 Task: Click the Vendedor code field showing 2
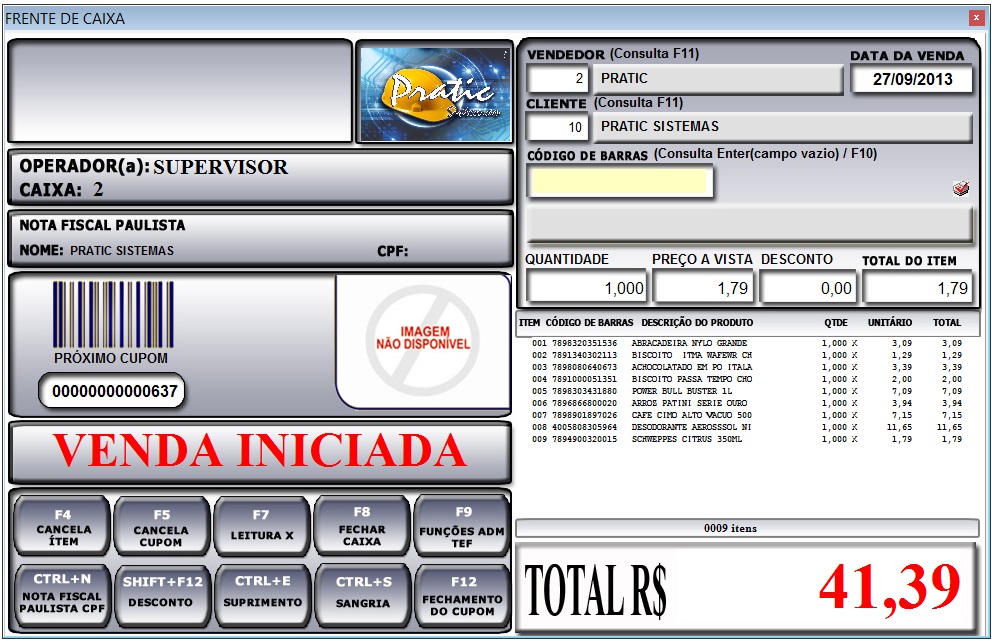point(558,79)
